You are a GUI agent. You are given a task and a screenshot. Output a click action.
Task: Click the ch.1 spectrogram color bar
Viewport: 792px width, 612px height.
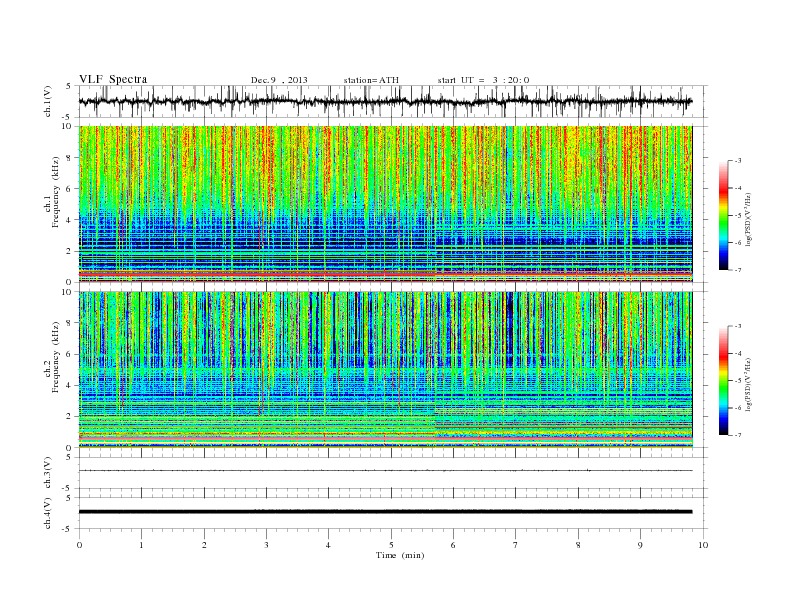tap(723, 216)
